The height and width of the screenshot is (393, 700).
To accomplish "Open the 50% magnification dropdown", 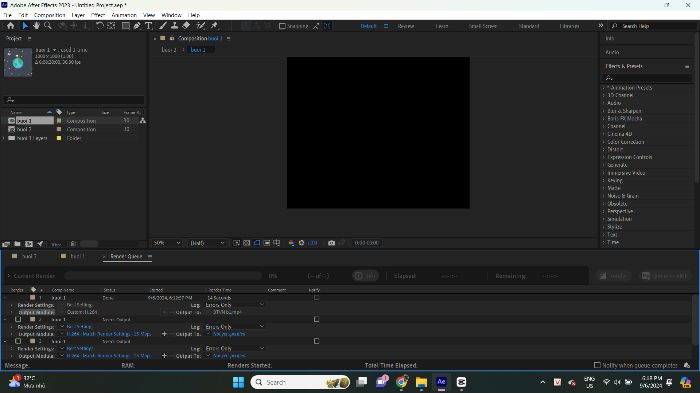I will (x=167, y=243).
